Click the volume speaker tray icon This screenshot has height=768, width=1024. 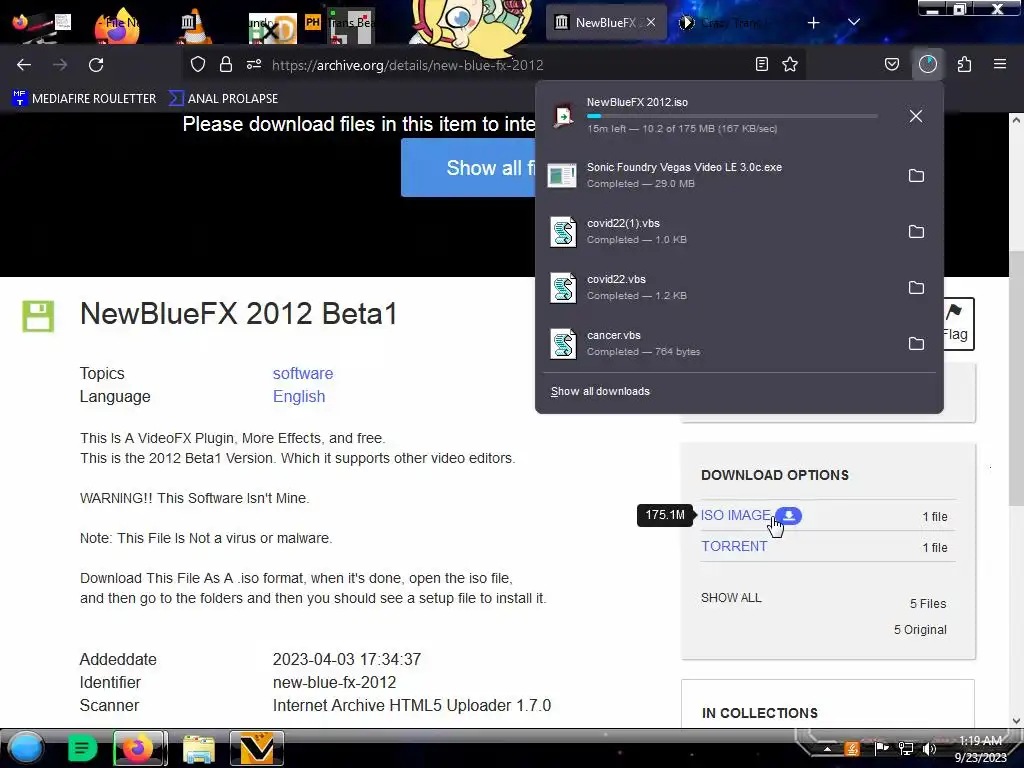click(x=929, y=749)
